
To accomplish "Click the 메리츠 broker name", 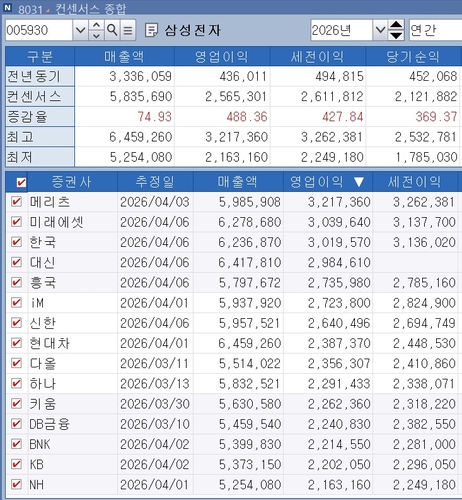I will pyautogui.click(x=50, y=202).
